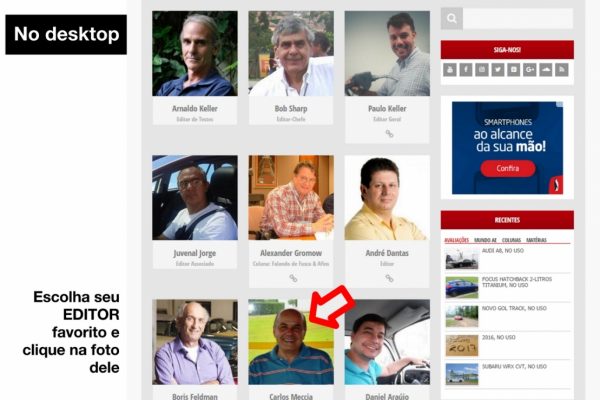The image size is (600, 400).
Task: Click the Confira ad button
Action: [x=508, y=168]
